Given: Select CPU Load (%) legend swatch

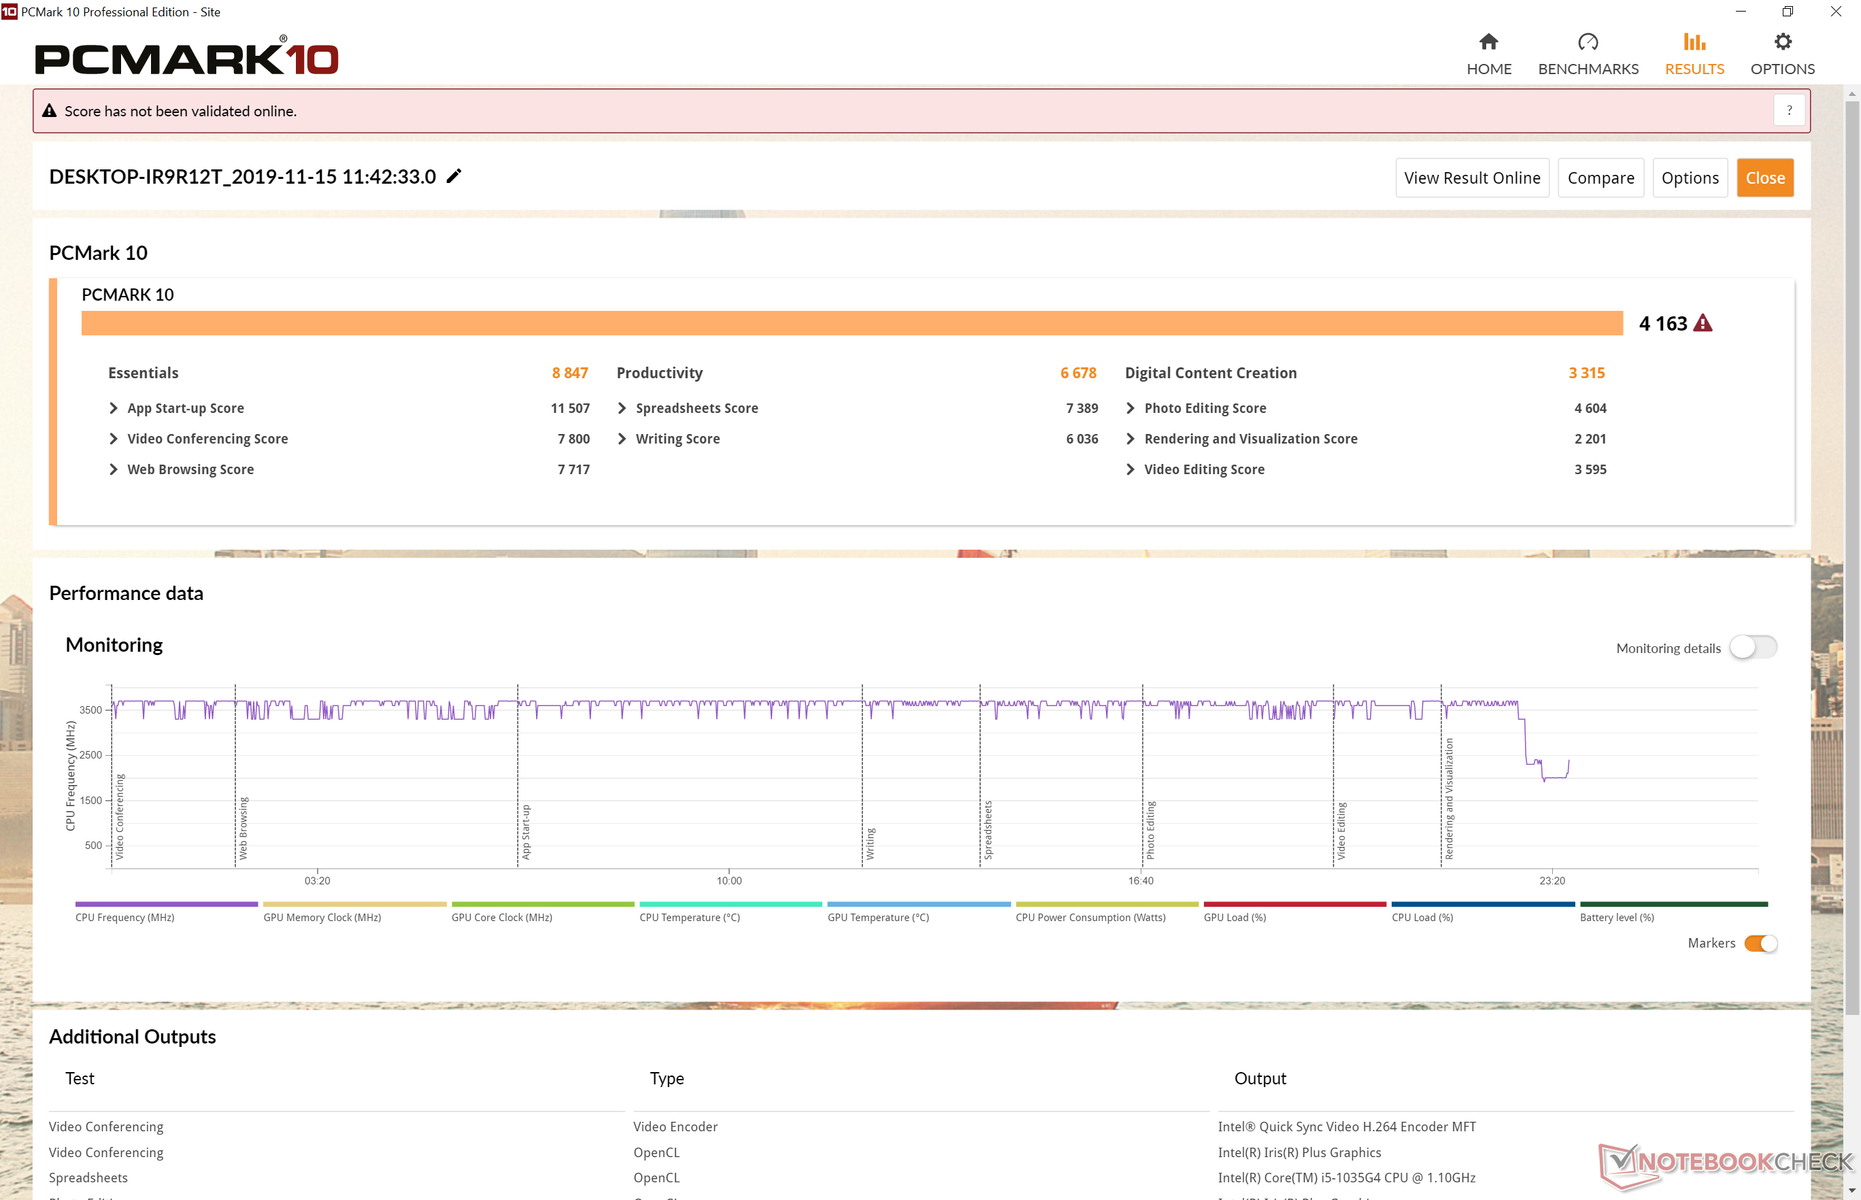Looking at the screenshot, I should [x=1483, y=904].
